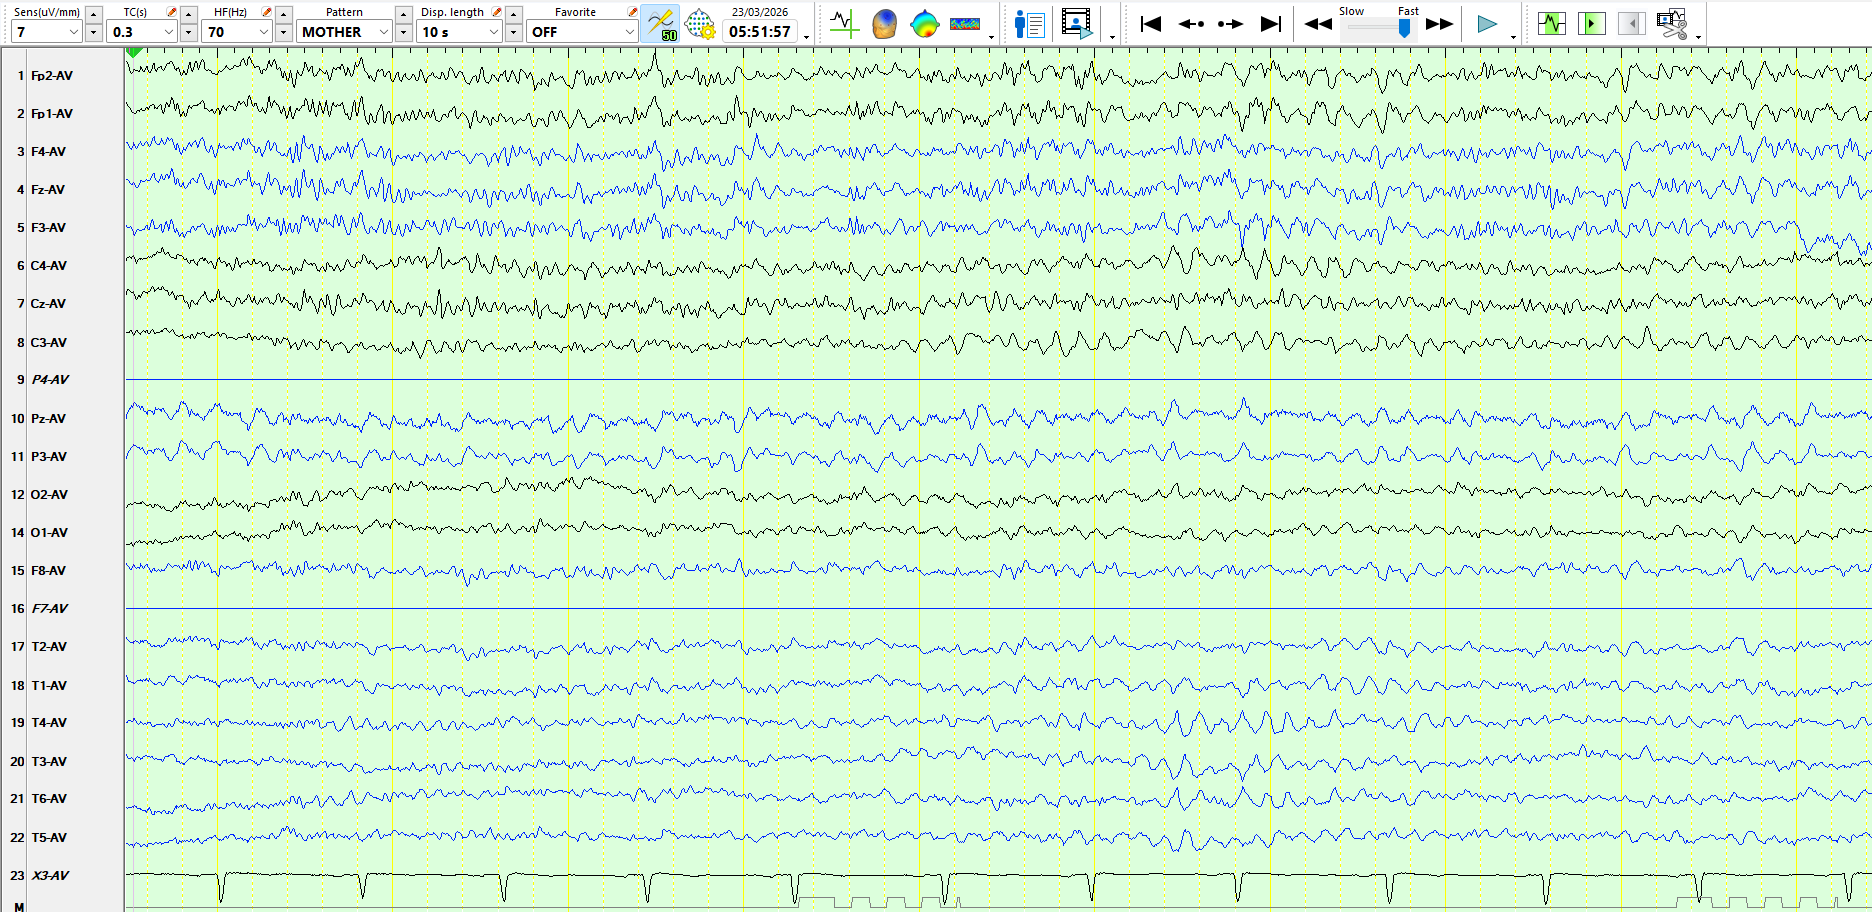Decrease sensitivity with the Sens down arrow

point(94,33)
